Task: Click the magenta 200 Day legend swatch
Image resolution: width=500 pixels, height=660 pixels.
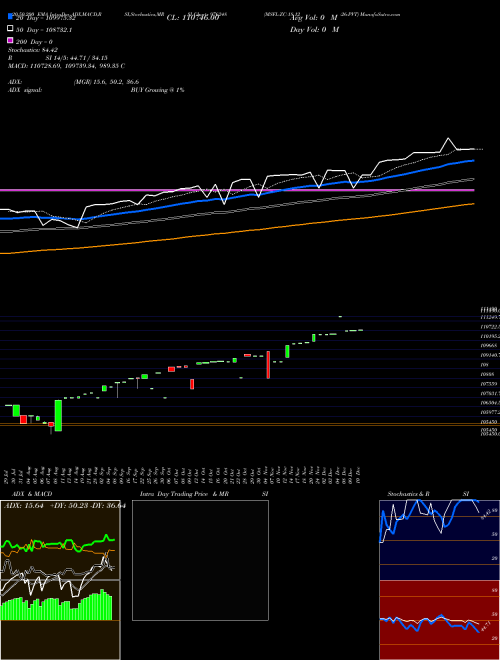Action: click(x=10, y=40)
